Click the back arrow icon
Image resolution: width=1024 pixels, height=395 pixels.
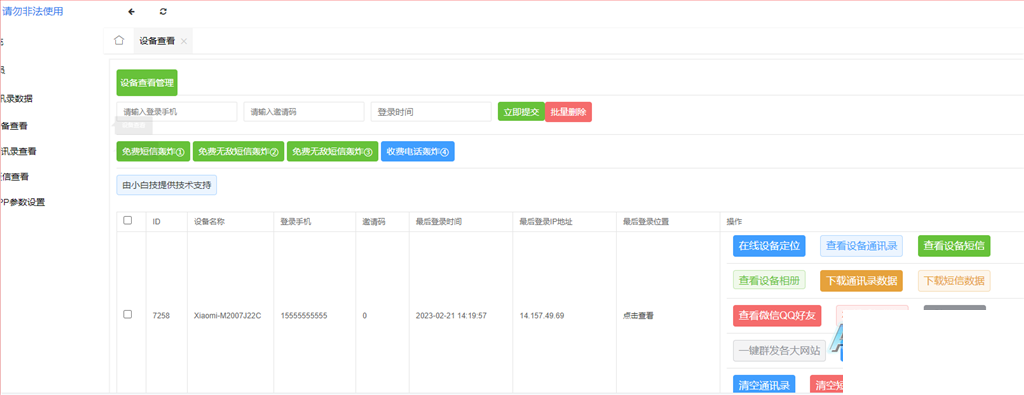(x=132, y=12)
